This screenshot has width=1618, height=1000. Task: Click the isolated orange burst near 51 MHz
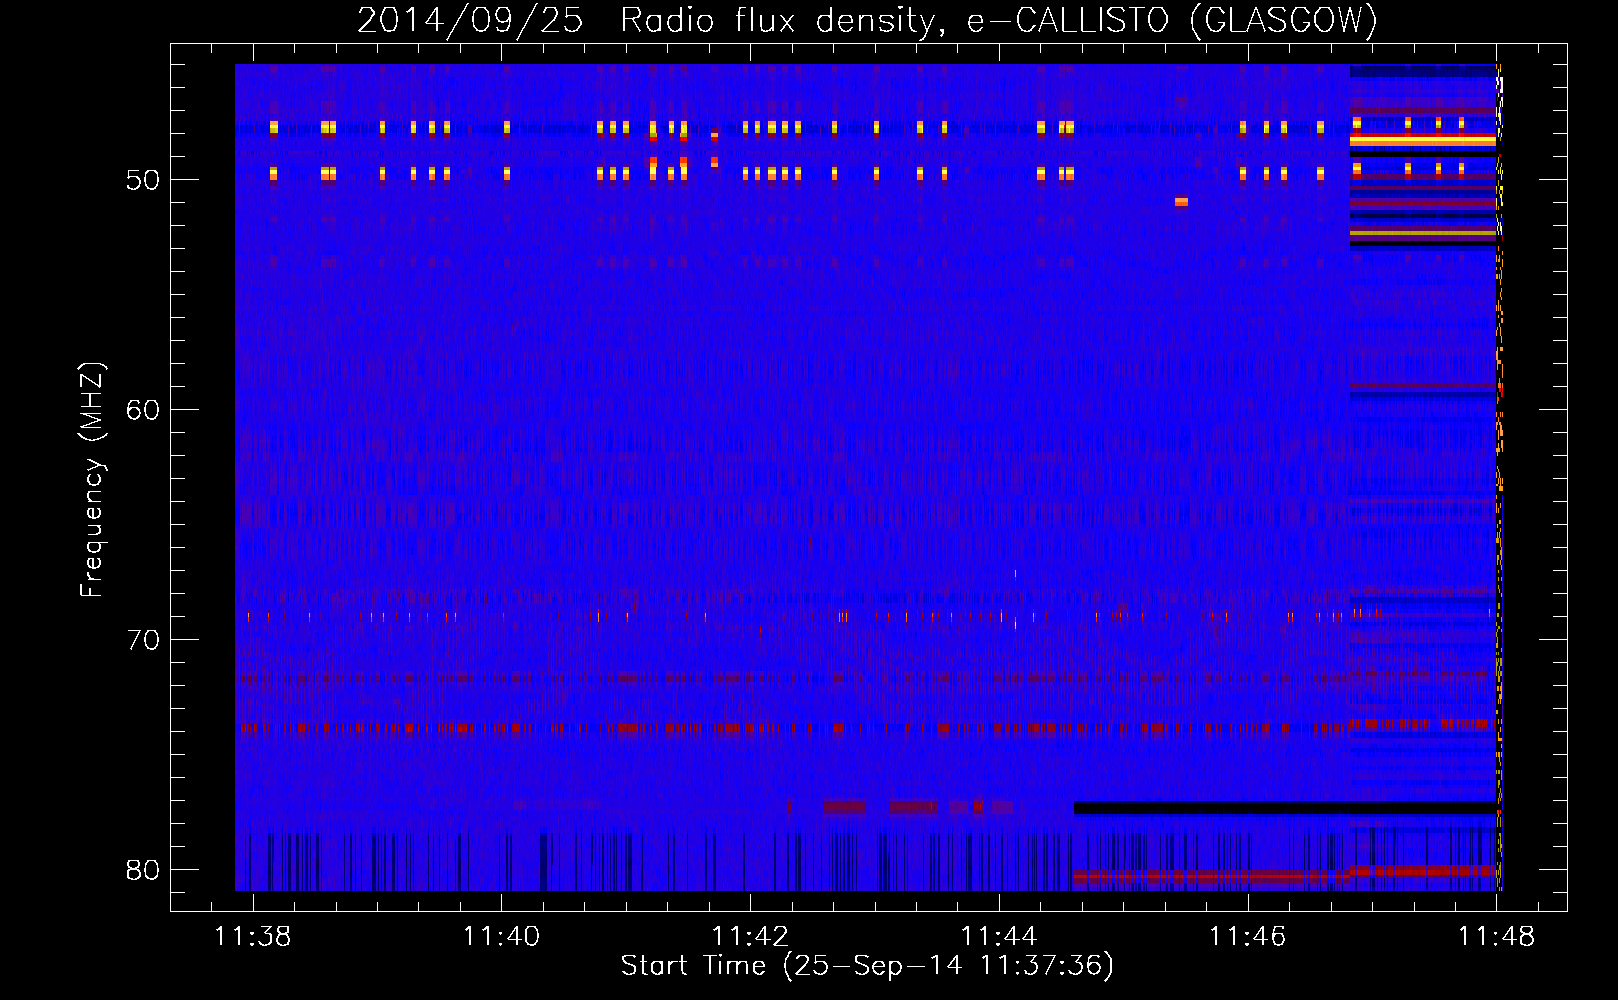pos(1181,202)
